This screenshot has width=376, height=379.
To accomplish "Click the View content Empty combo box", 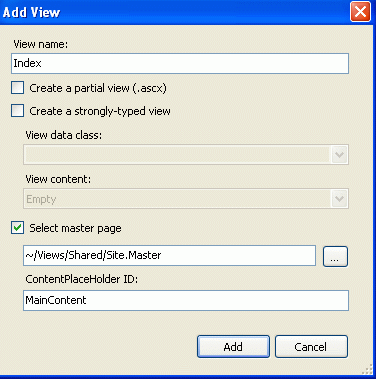I will [x=186, y=199].
